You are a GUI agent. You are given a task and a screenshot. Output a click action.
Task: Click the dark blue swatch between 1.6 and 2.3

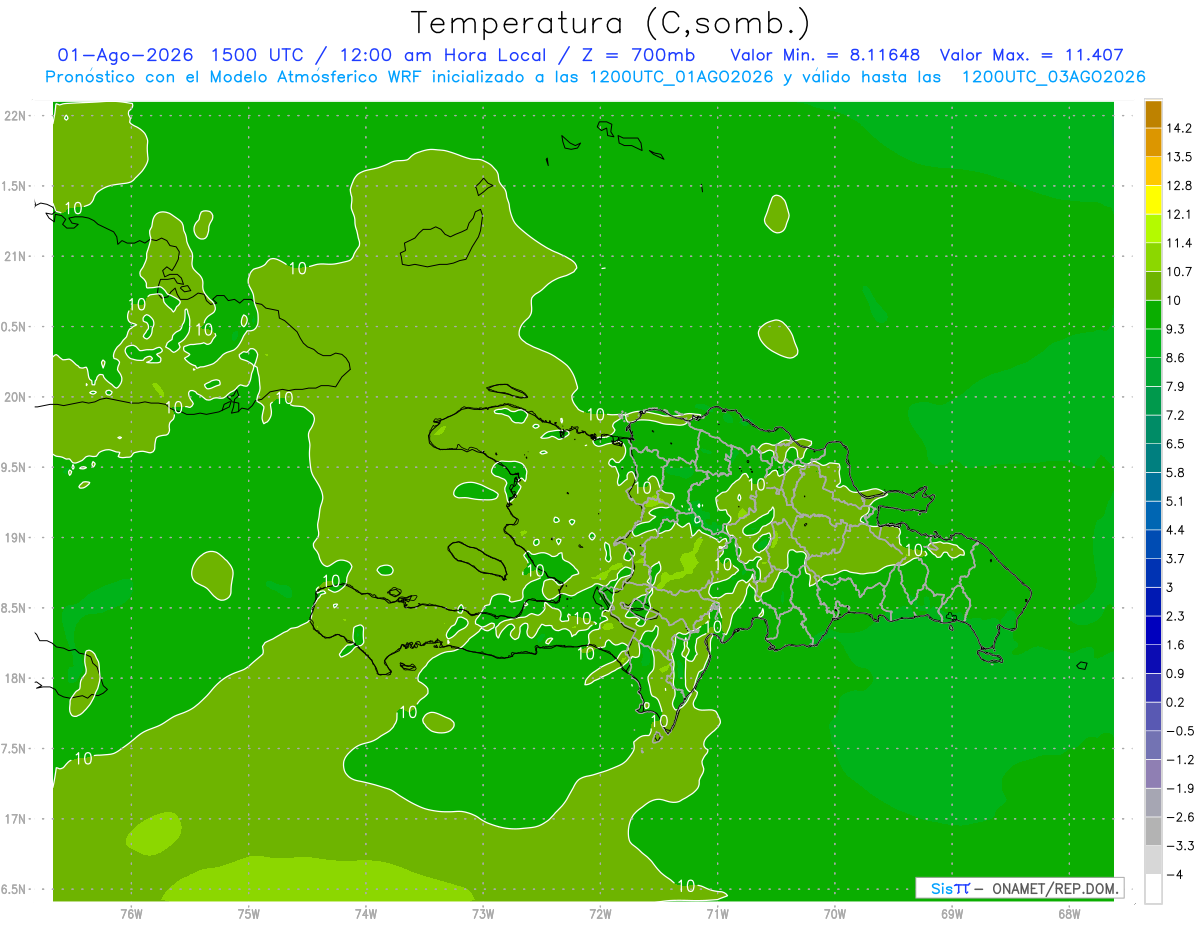click(x=1153, y=630)
